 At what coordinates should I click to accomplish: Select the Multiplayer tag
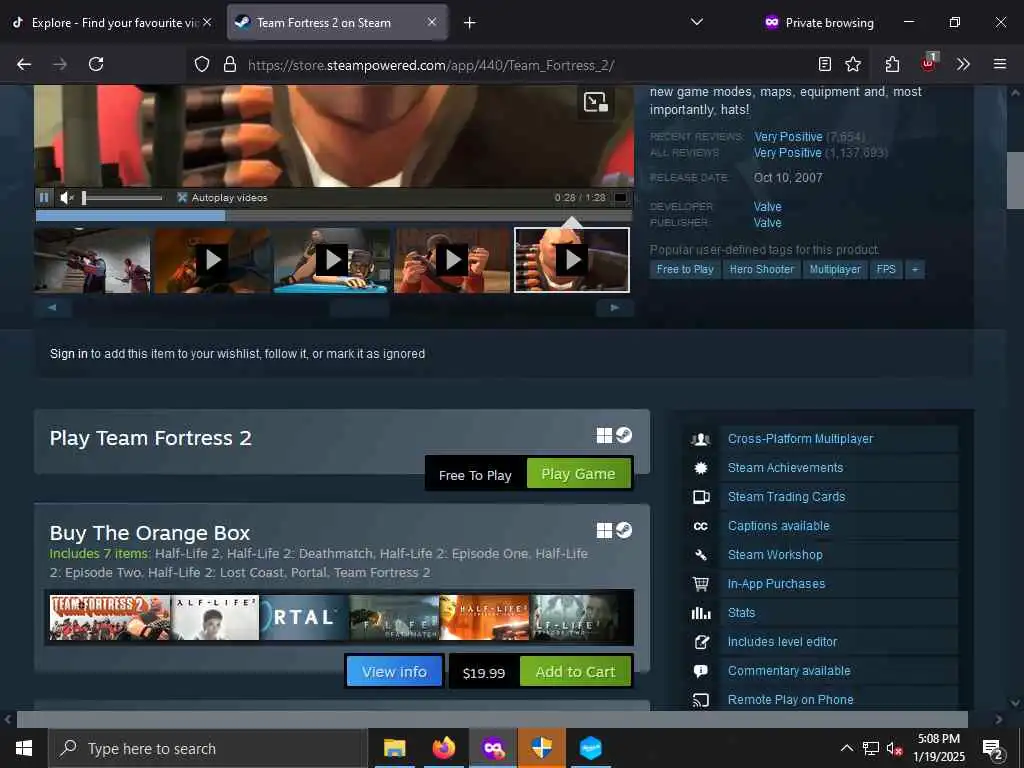pos(835,269)
